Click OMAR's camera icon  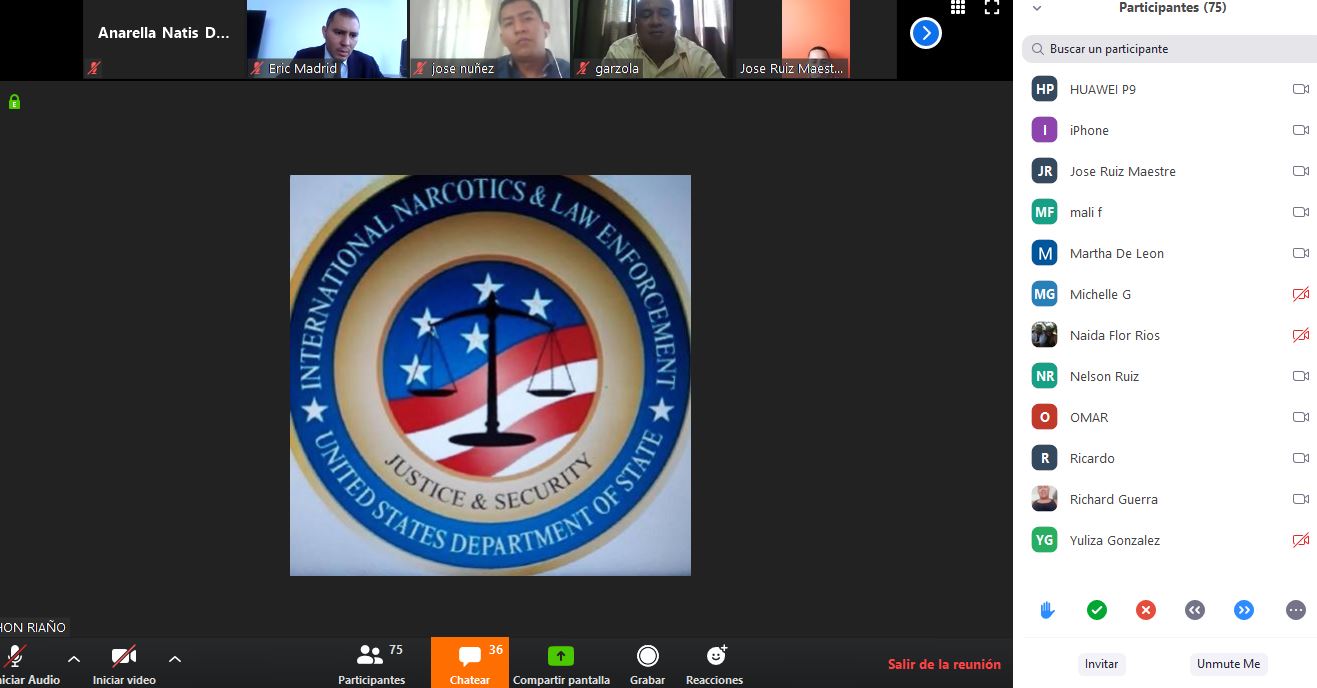(1301, 417)
